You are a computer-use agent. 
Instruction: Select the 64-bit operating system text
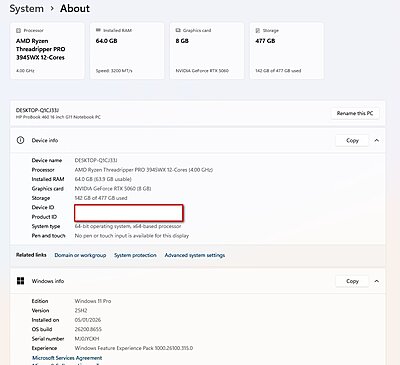coord(128,226)
